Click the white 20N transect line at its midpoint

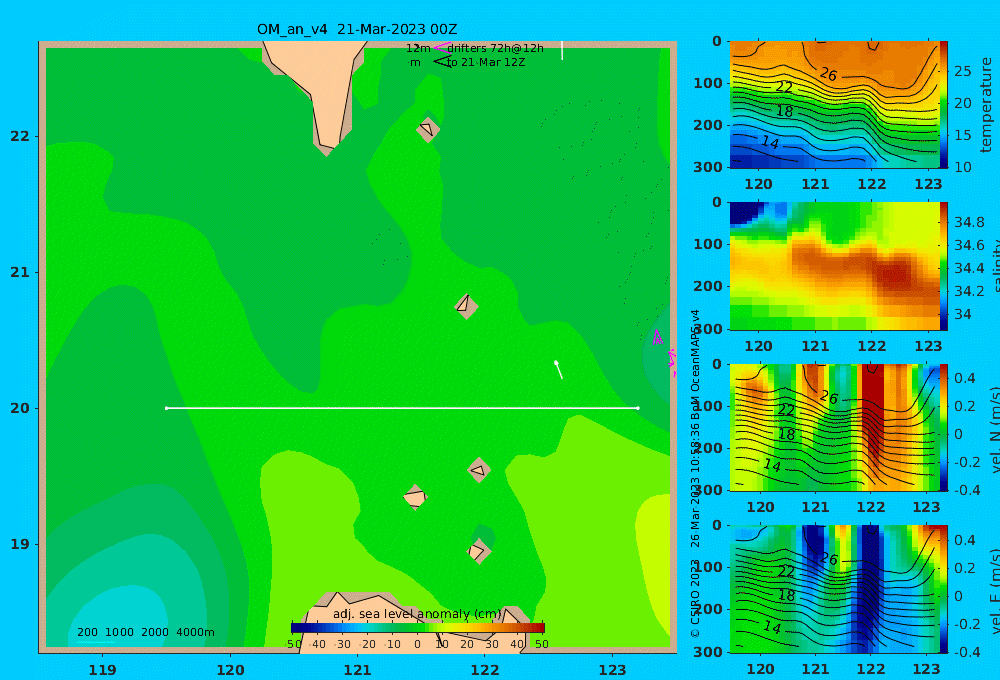pos(402,408)
